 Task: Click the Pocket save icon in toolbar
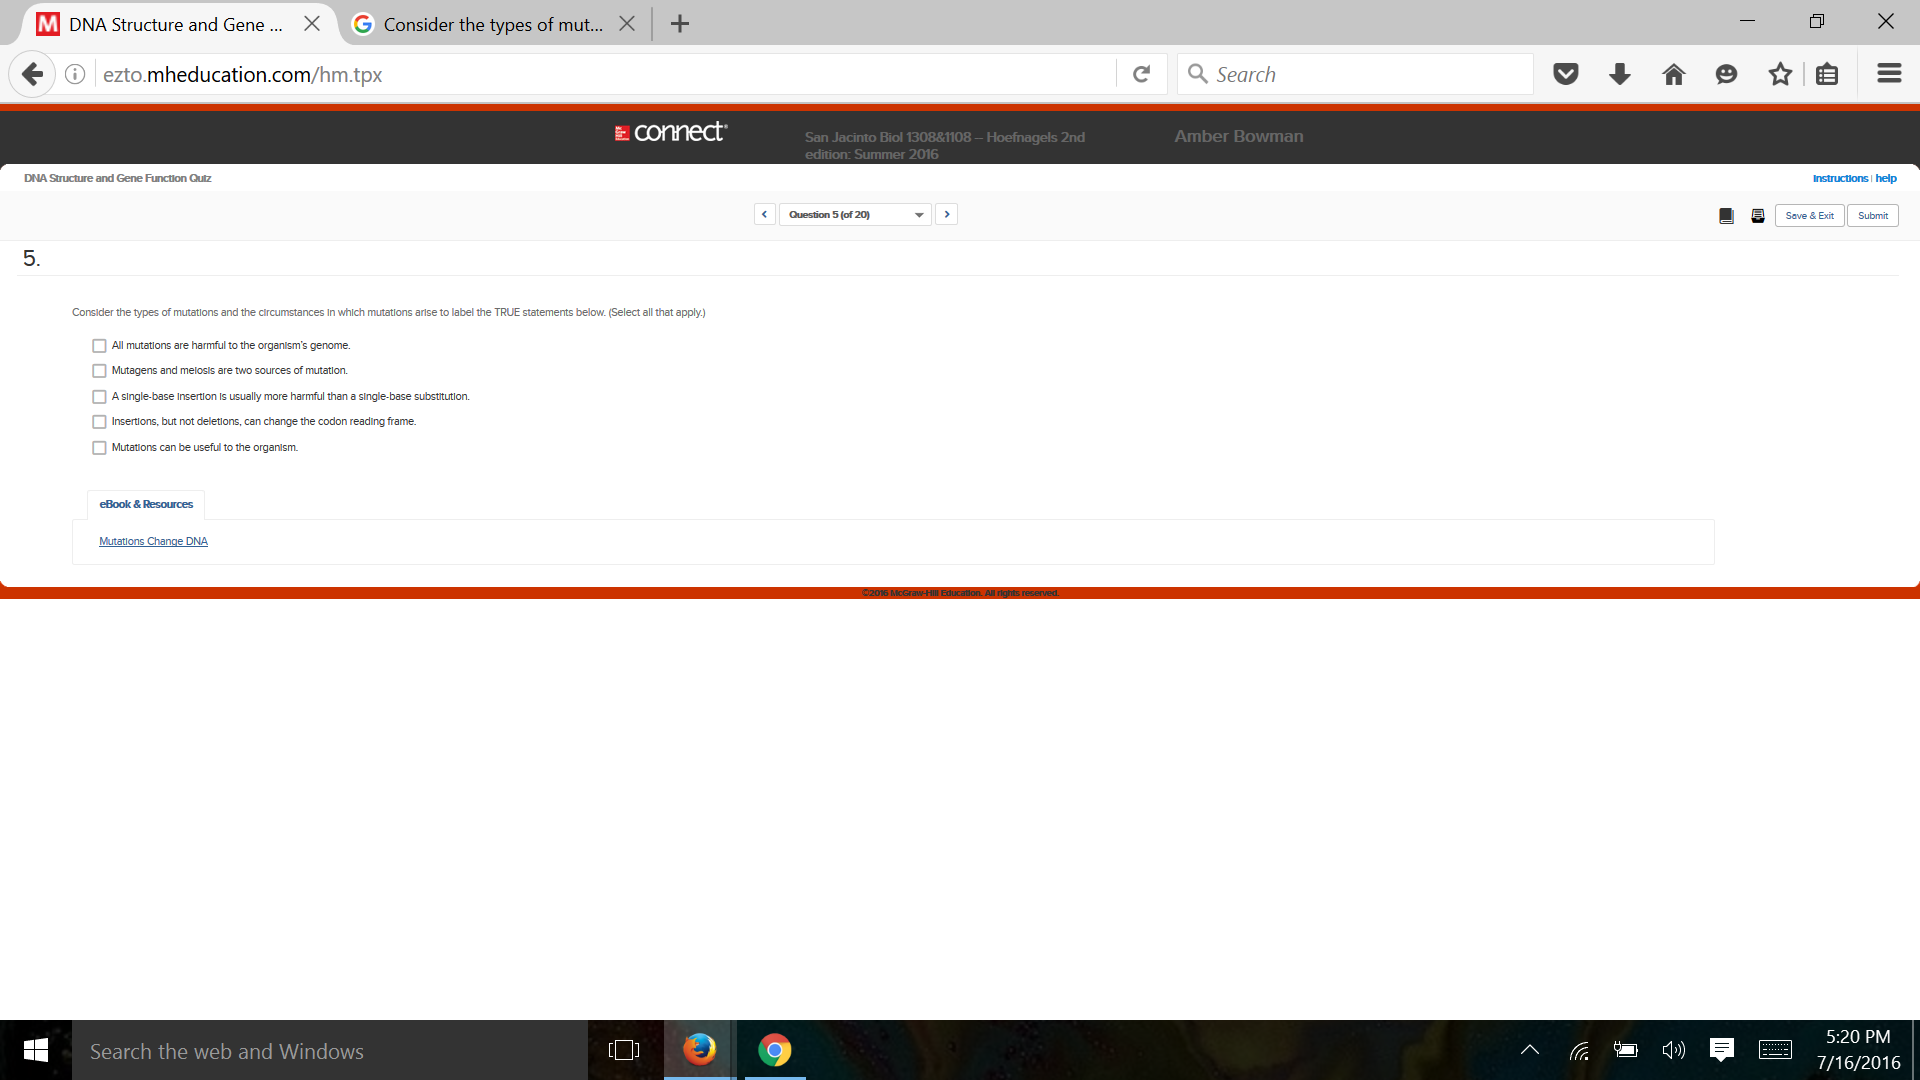pyautogui.click(x=1566, y=74)
